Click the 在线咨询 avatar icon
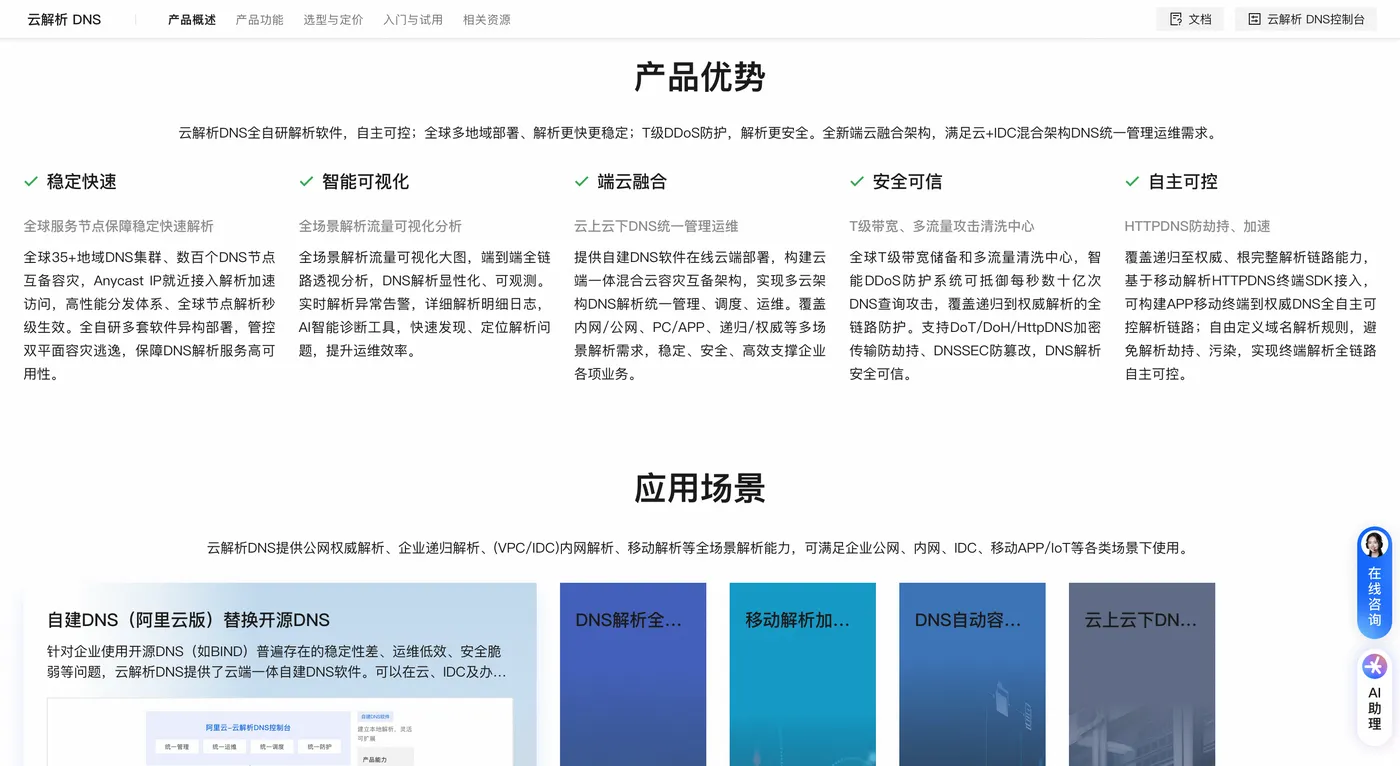The width and height of the screenshot is (1400, 766). pyautogui.click(x=1374, y=544)
